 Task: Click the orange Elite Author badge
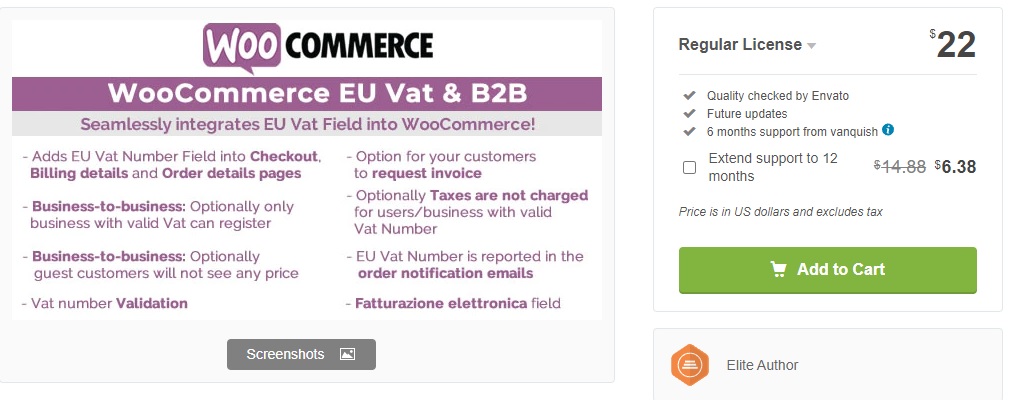coord(689,365)
